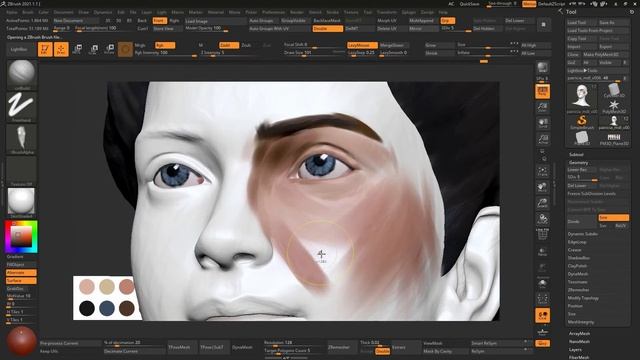Open the SkinShade material picker
The width and height of the screenshot is (640, 360).
[x=21, y=202]
